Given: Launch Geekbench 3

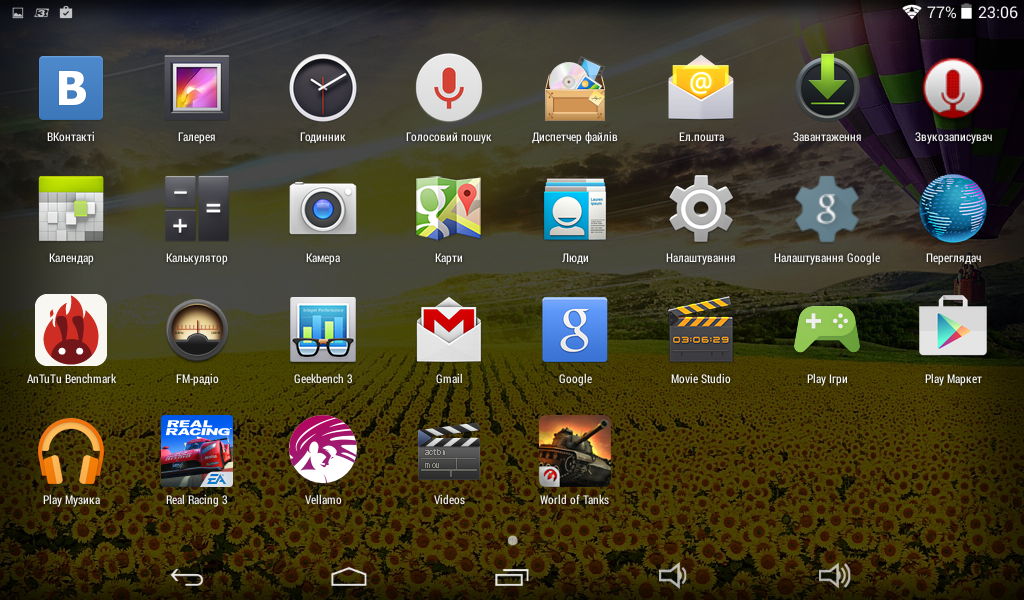Looking at the screenshot, I should point(323,330).
